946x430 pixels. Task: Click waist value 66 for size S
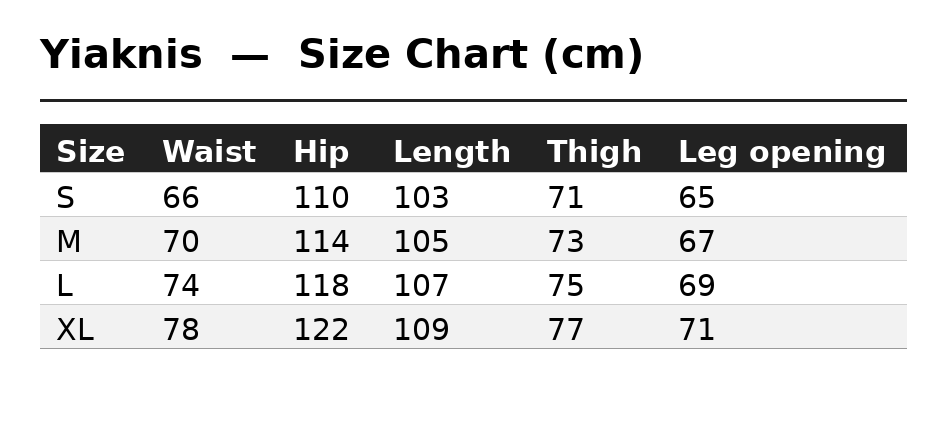pyautogui.click(x=180, y=198)
